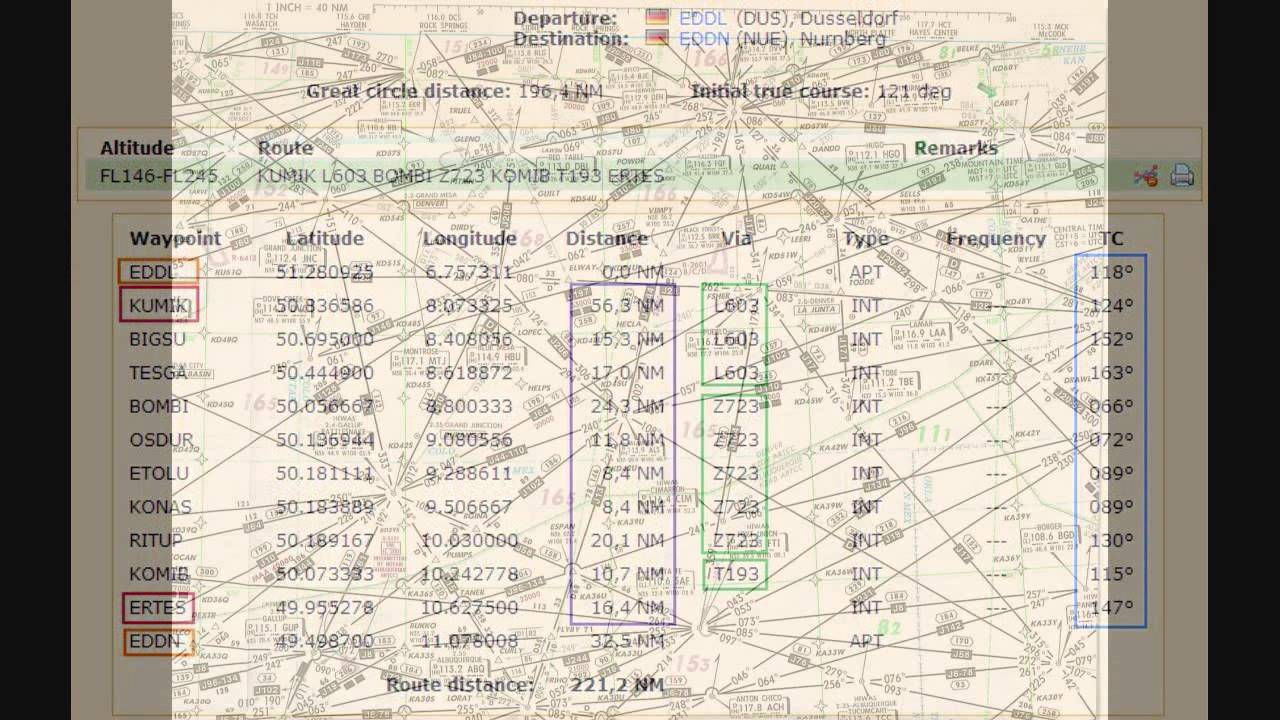Click the FL146-FL245 altitude value

coord(158,176)
